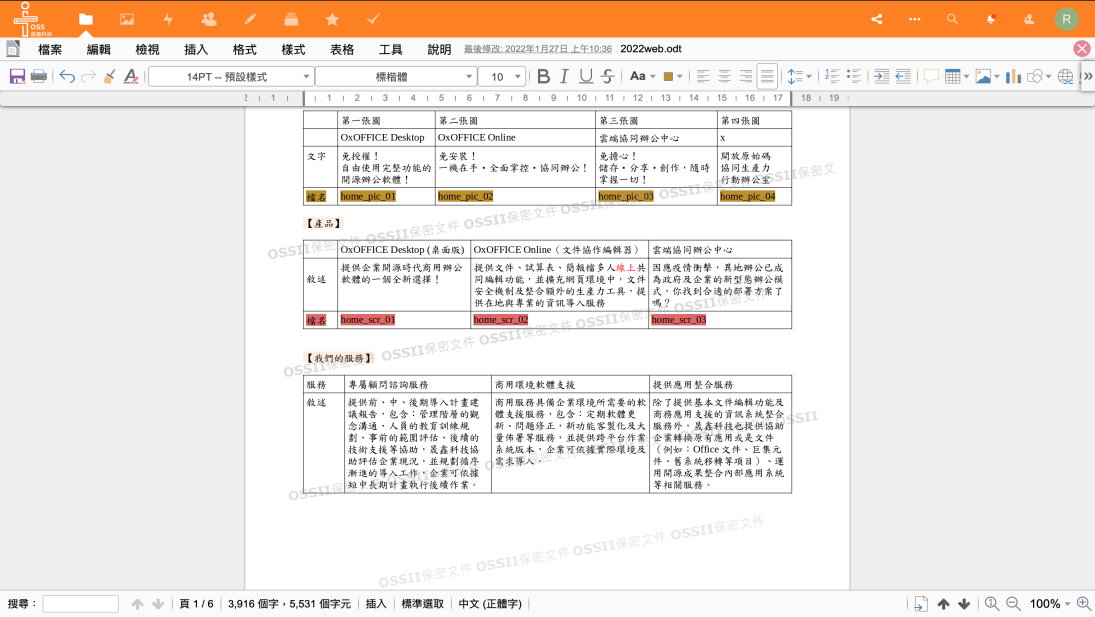Insert a hyperlink
Image resolution: width=1095 pixels, height=617 pixels.
click(x=1066, y=76)
